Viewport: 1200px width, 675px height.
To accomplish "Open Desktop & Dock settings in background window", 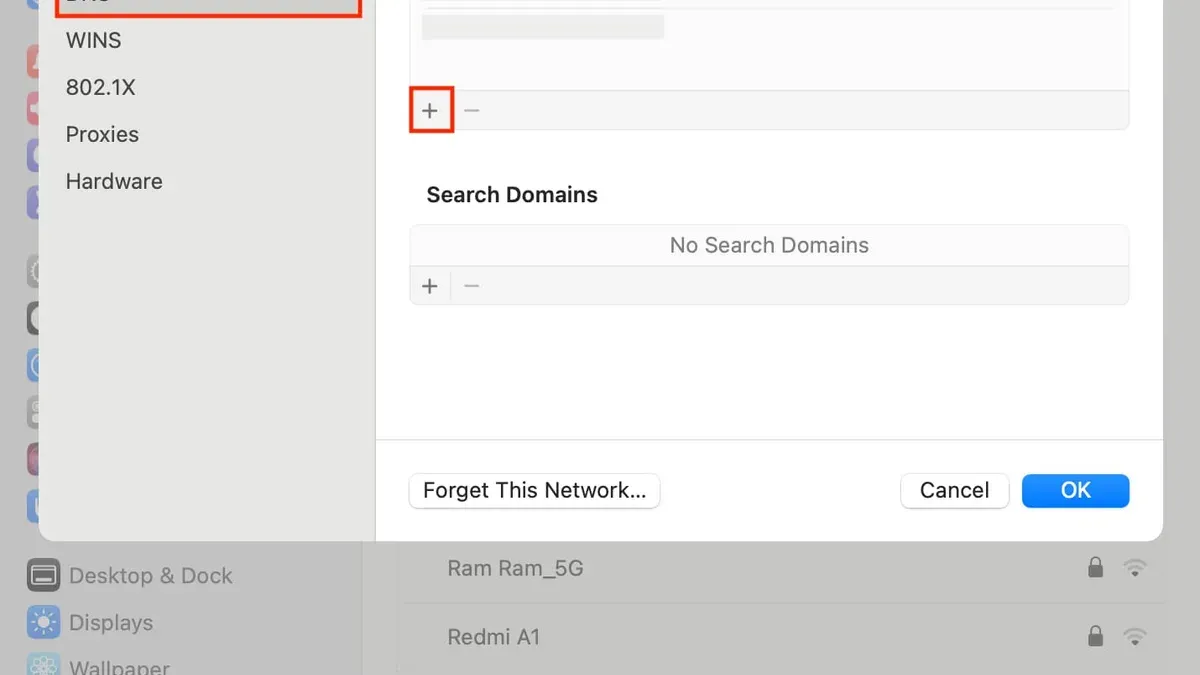I will click(150, 576).
